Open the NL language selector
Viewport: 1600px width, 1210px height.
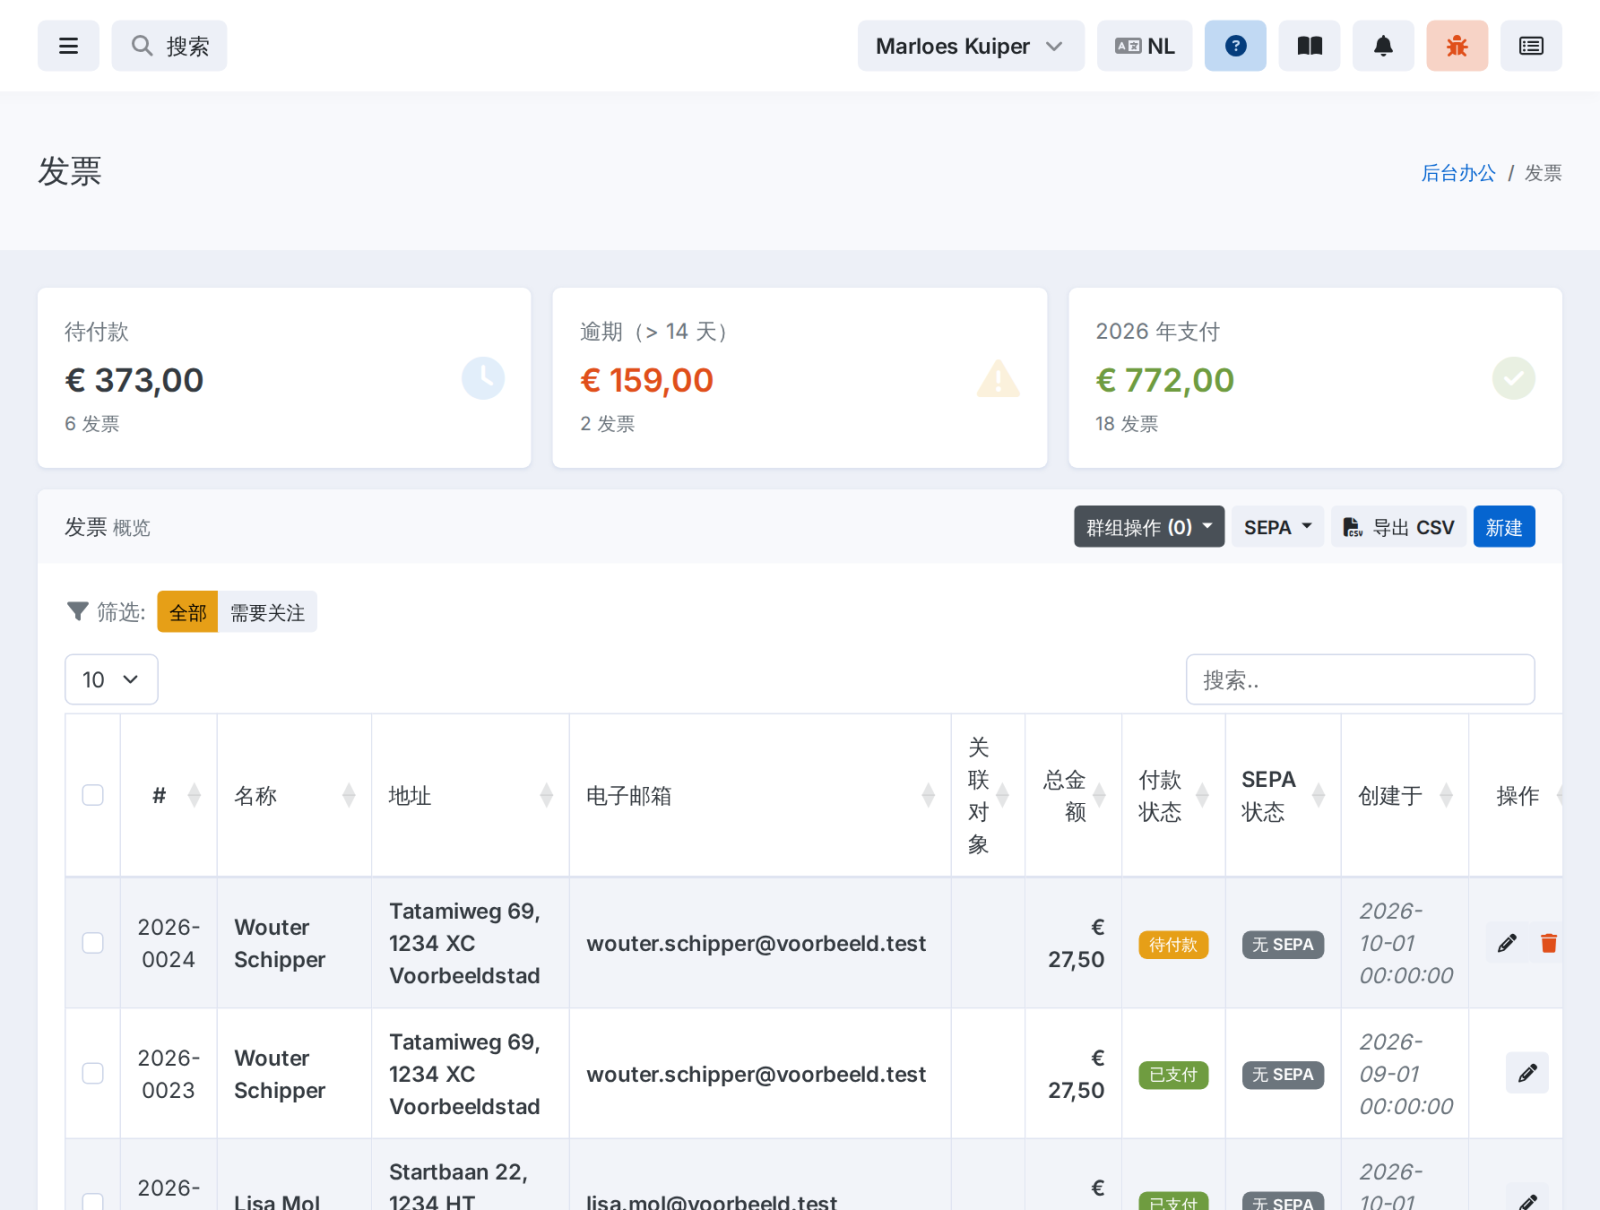pos(1144,46)
